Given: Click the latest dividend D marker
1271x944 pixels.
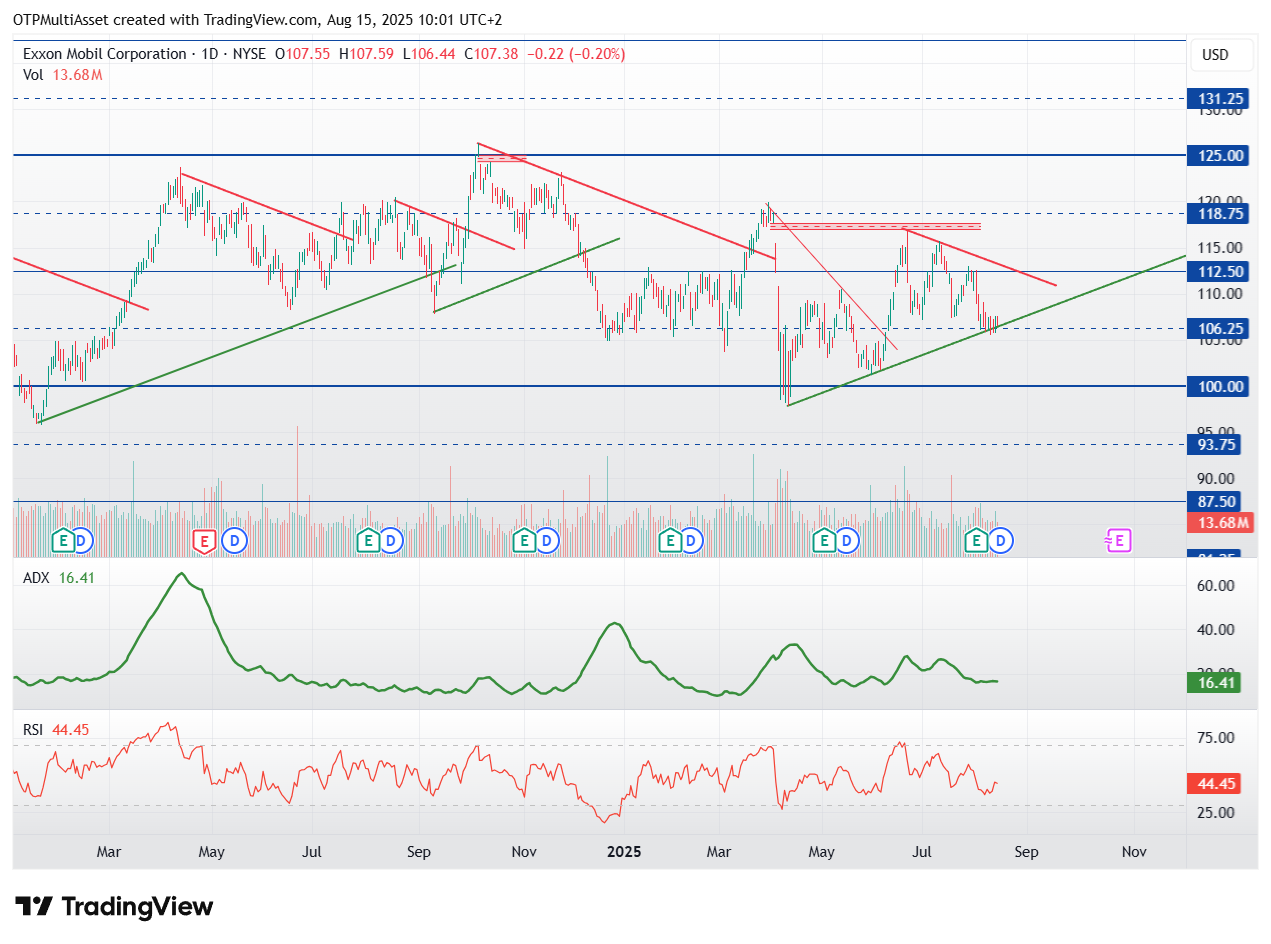Looking at the screenshot, I should click(1002, 541).
